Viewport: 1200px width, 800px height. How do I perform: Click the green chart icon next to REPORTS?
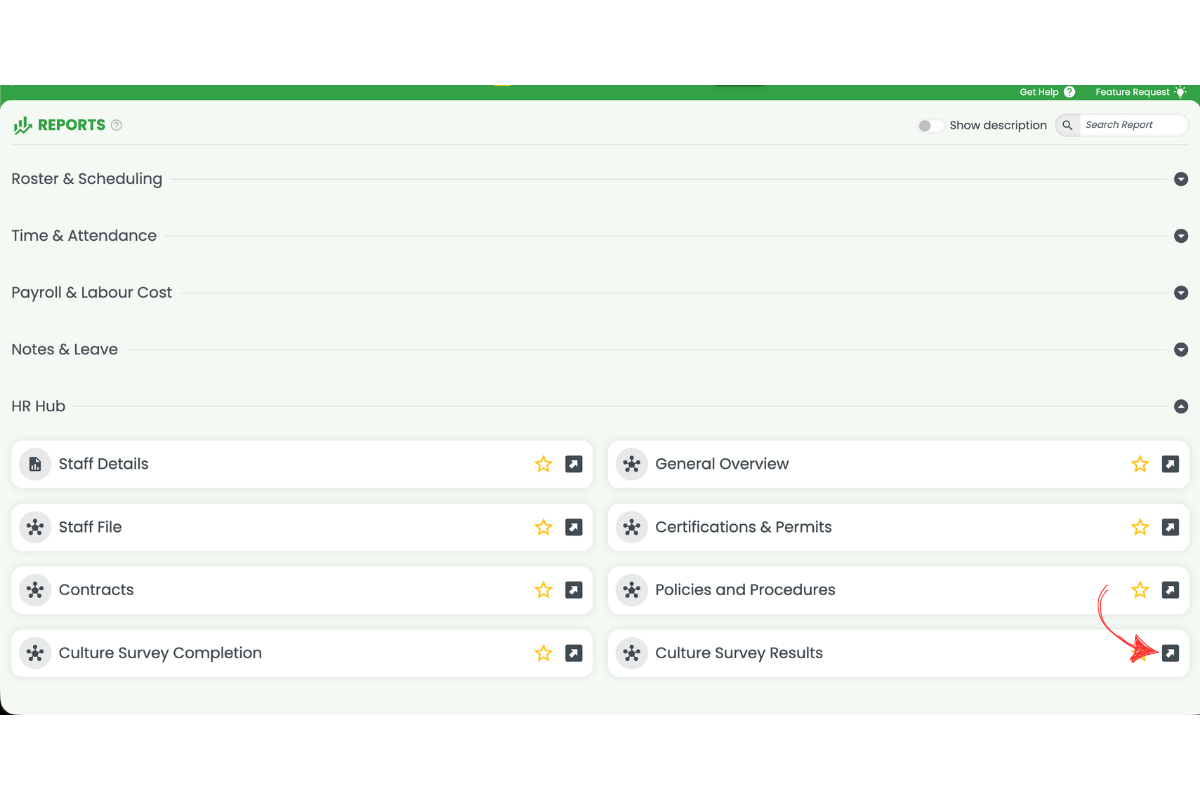pyautogui.click(x=22, y=124)
